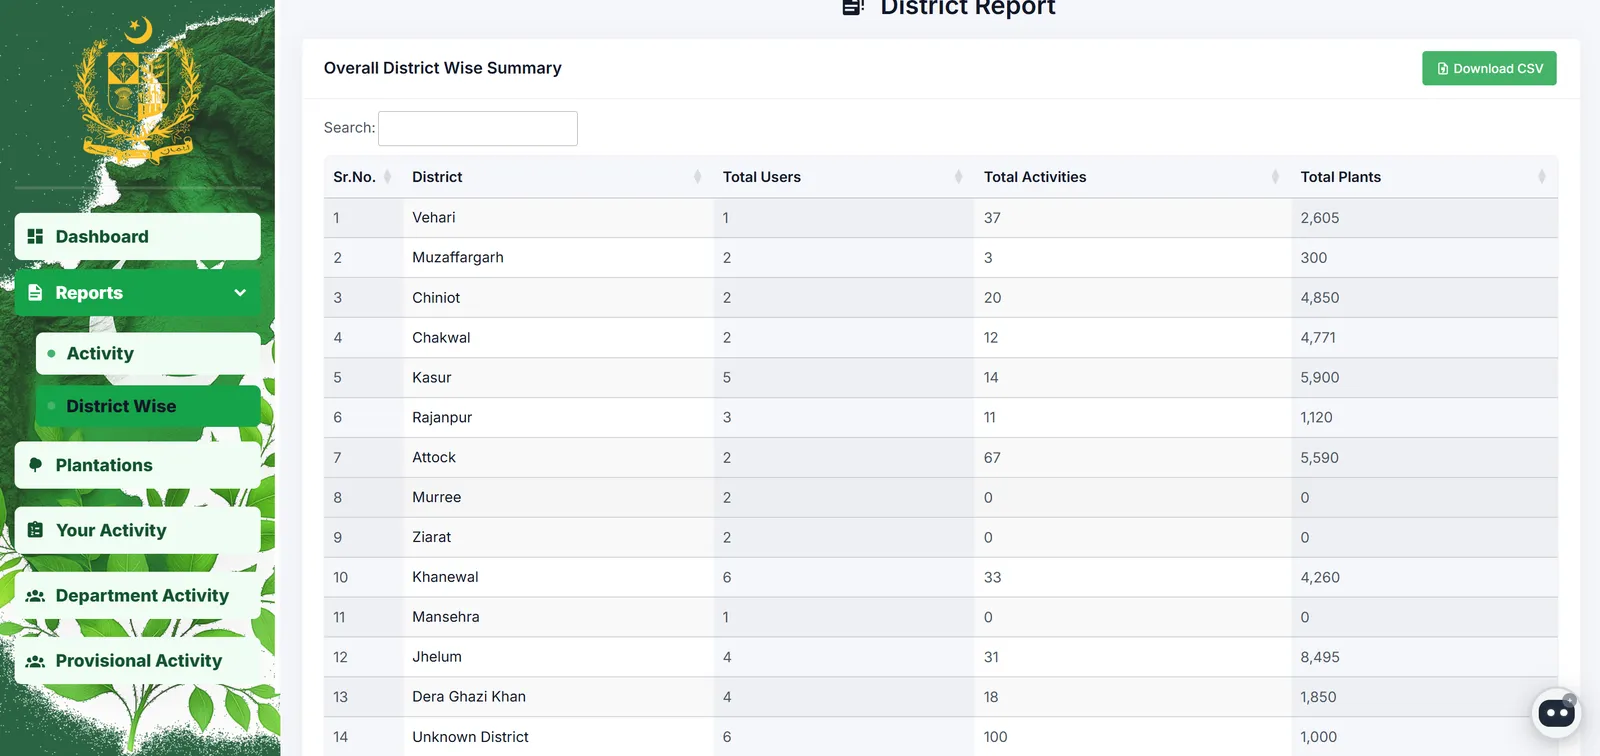This screenshot has height=756, width=1600.
Task: Click the Reports document icon
Action: [x=35, y=292]
